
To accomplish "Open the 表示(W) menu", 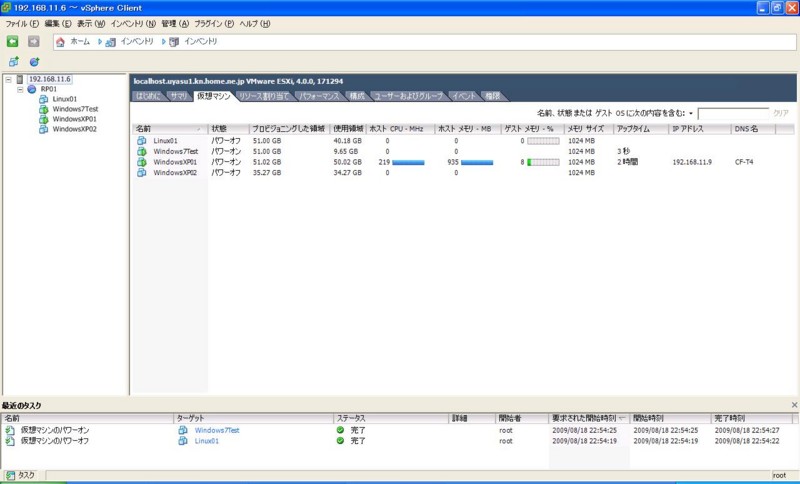I will click(91, 24).
